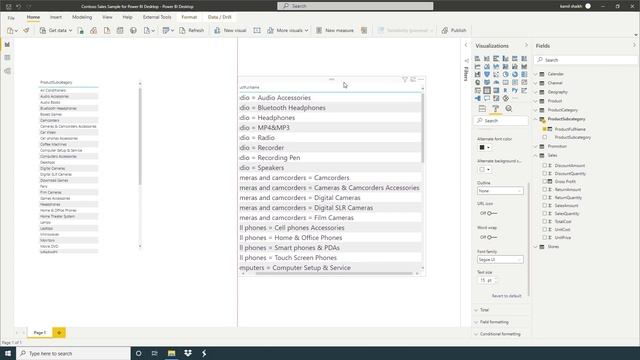Click the format options search box
Screen dimensions: 640x360
click(x=501, y=121)
